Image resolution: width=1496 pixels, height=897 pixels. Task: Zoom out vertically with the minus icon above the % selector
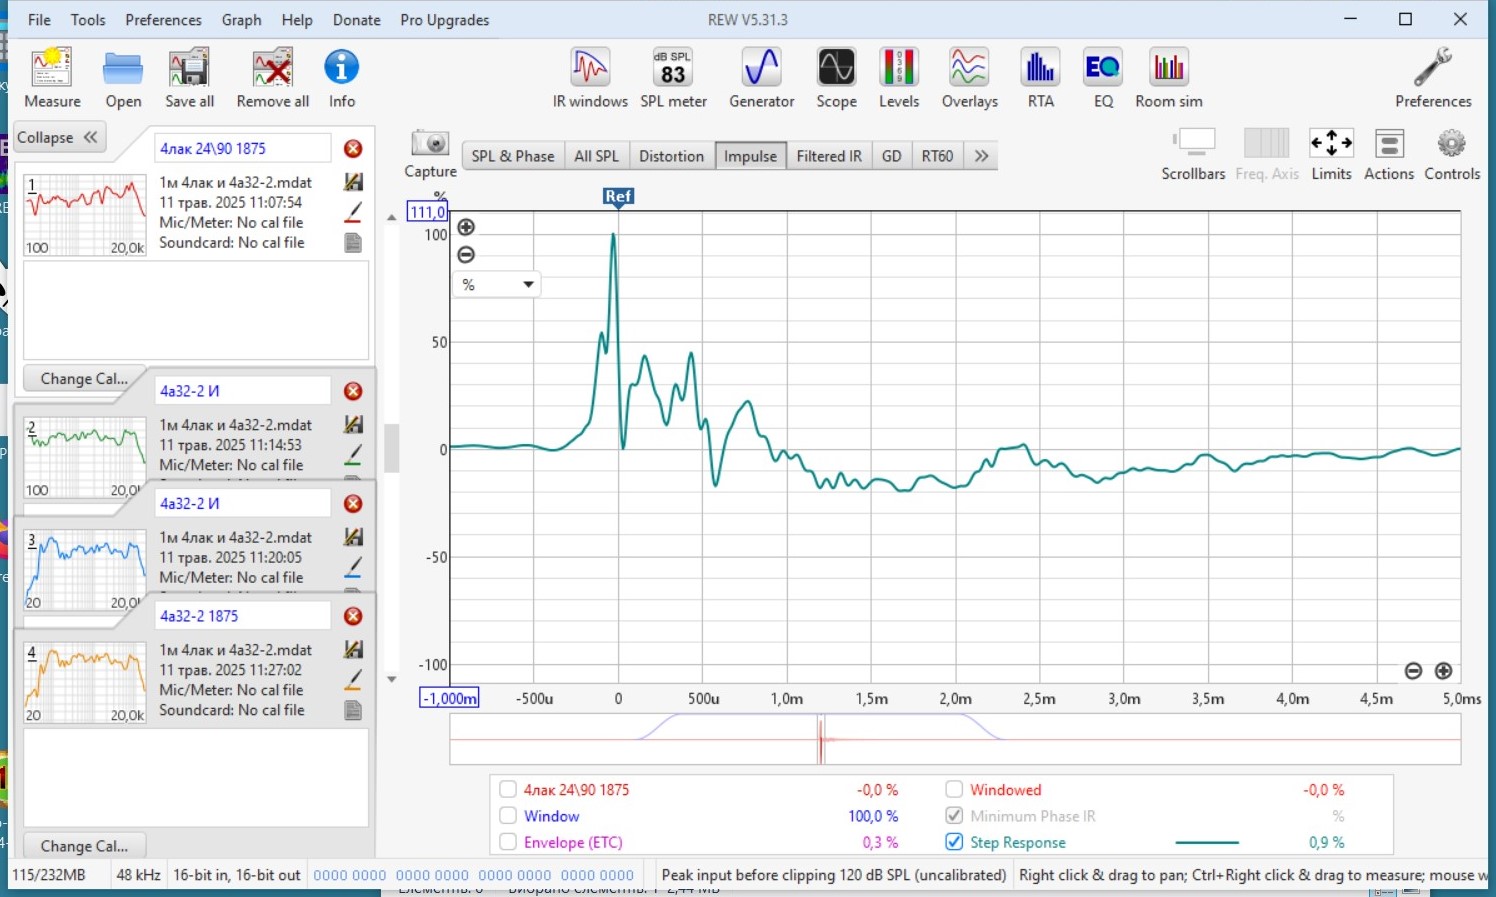(466, 255)
